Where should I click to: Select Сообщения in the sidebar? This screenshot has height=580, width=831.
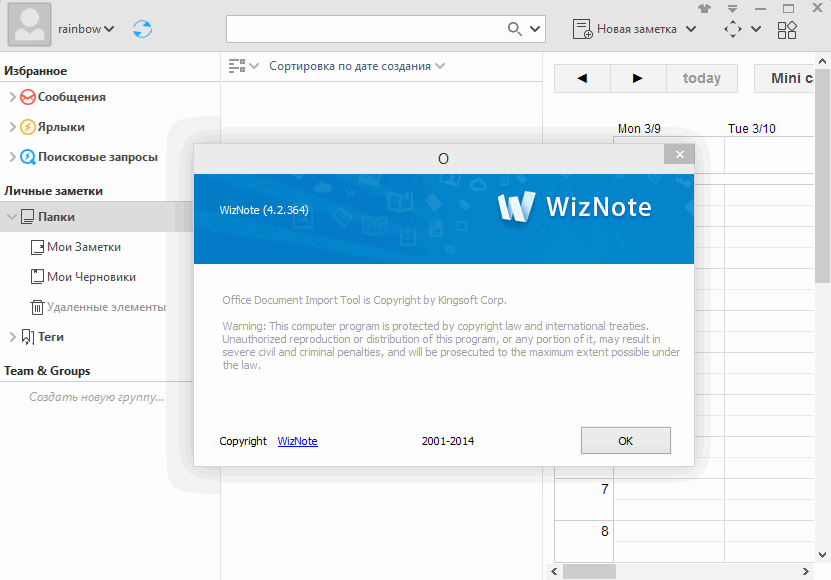tap(72, 97)
